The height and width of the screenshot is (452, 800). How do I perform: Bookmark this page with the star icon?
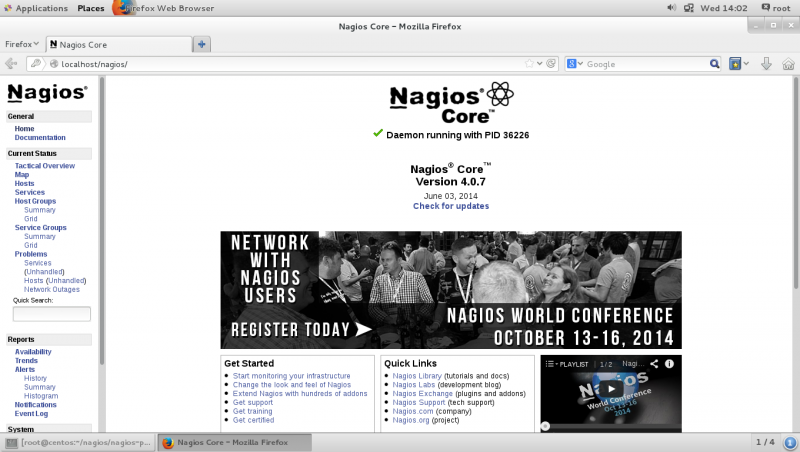click(x=530, y=64)
